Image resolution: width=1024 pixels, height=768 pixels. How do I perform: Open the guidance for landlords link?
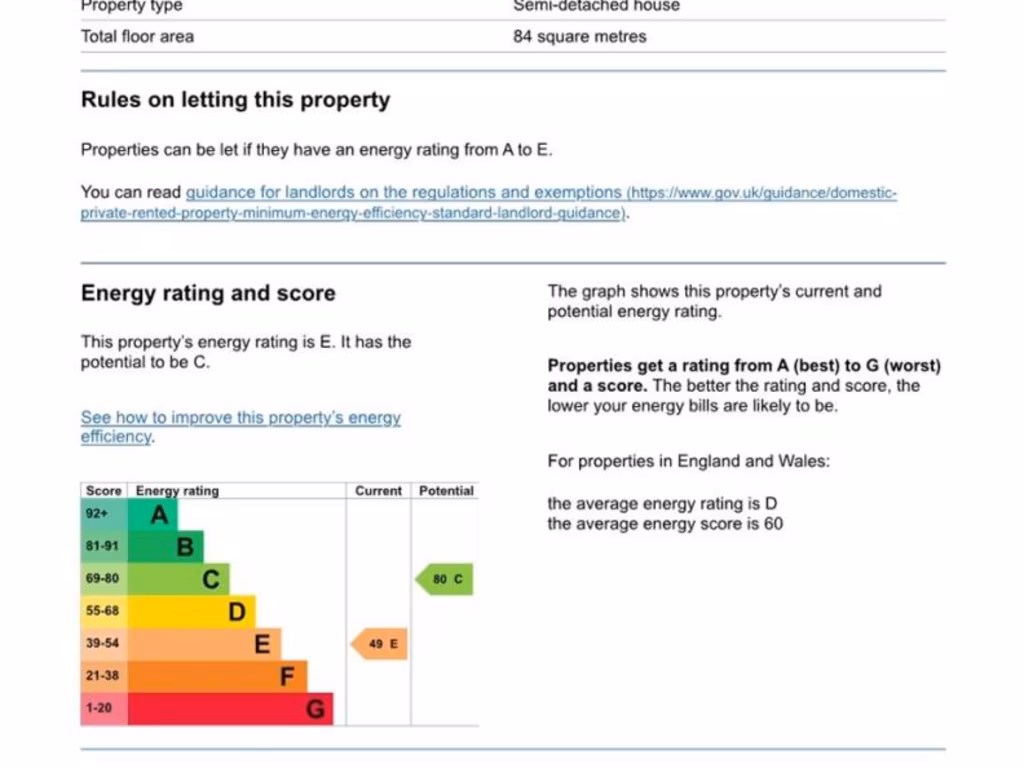click(403, 193)
